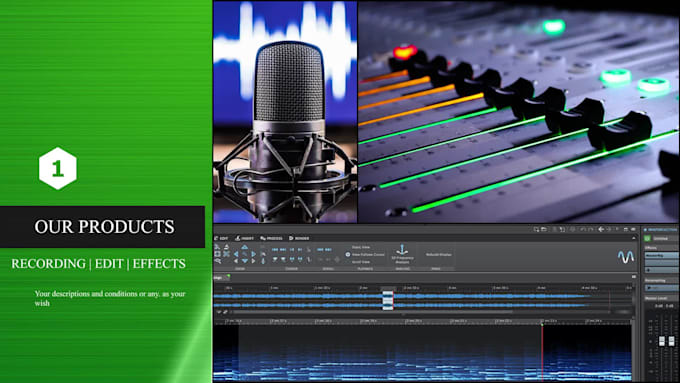Click the large blue zoom-down triangle
The height and width of the screenshot is (383, 680).
tap(245, 261)
